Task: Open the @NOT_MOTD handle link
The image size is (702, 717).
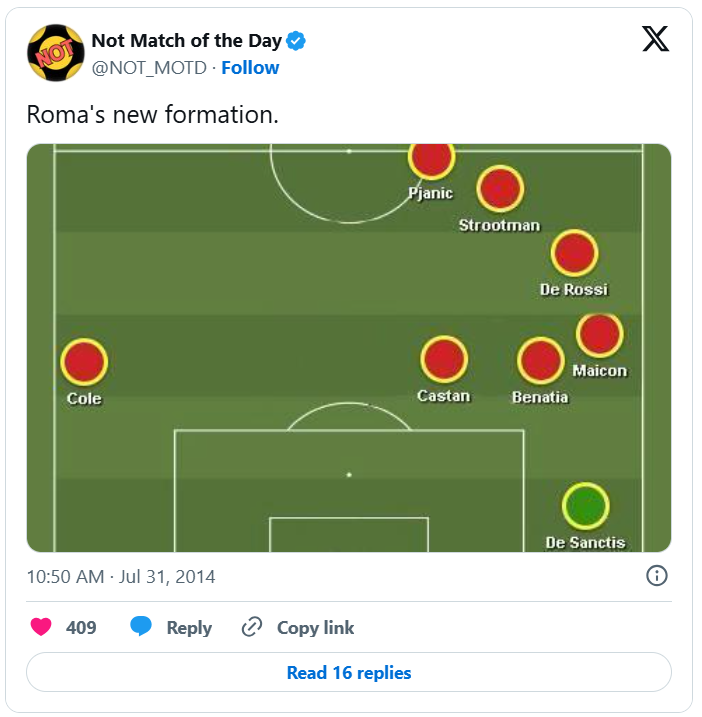Action: point(149,68)
